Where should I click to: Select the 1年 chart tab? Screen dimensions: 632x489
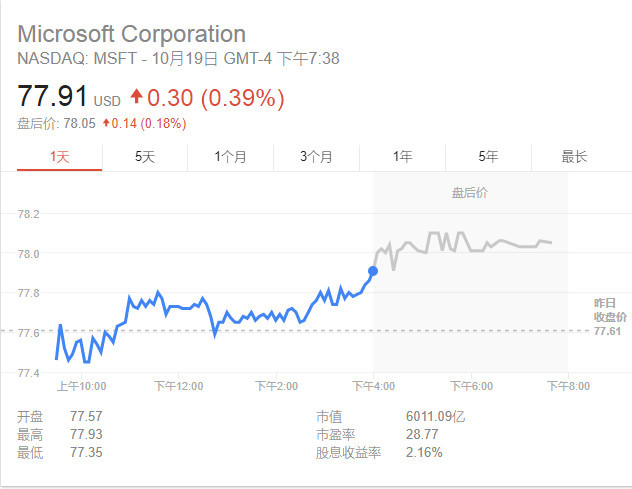click(x=402, y=156)
